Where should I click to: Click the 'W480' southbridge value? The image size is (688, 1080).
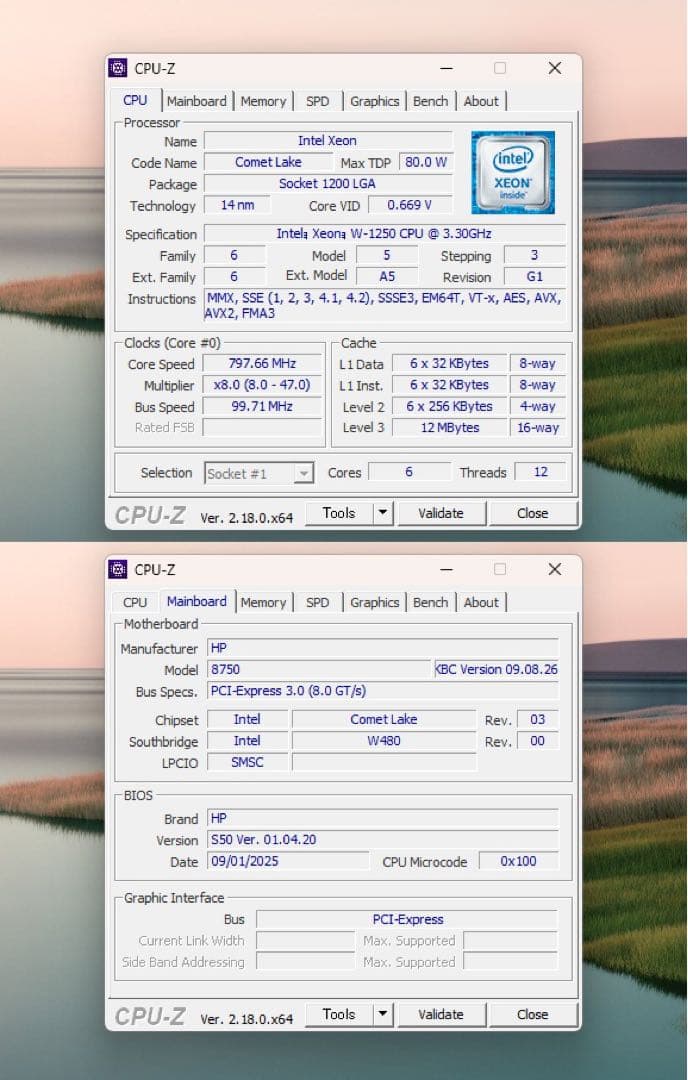384,741
